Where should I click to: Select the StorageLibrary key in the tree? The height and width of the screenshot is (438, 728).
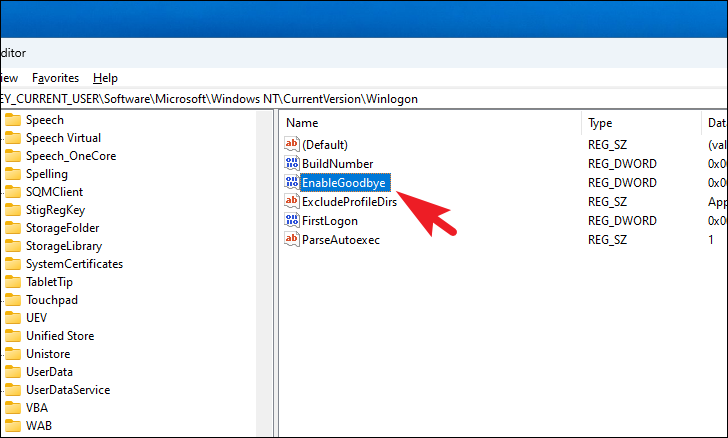[x=64, y=246]
